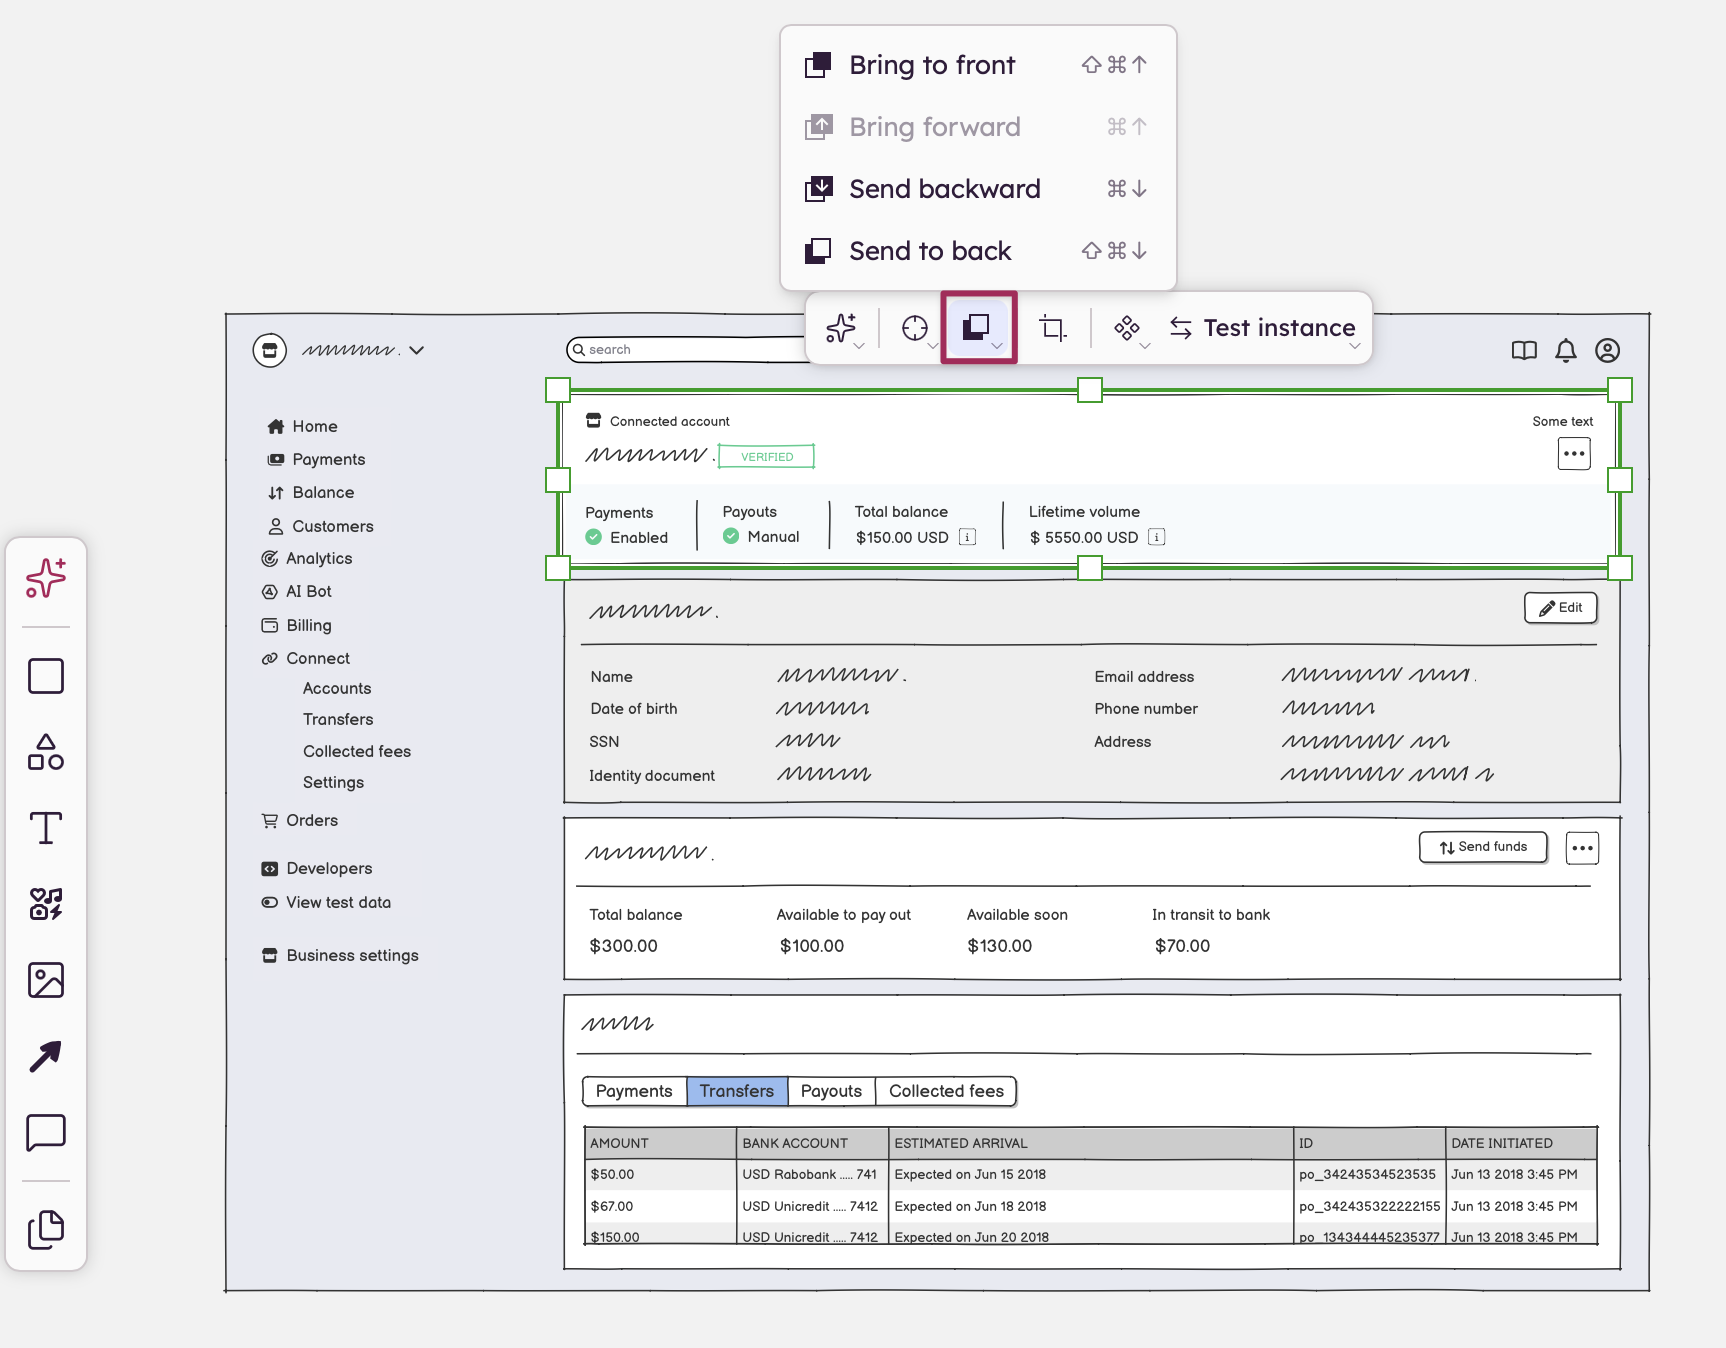Click the Edit button
The width and height of the screenshot is (1726, 1348).
pos(1561,608)
